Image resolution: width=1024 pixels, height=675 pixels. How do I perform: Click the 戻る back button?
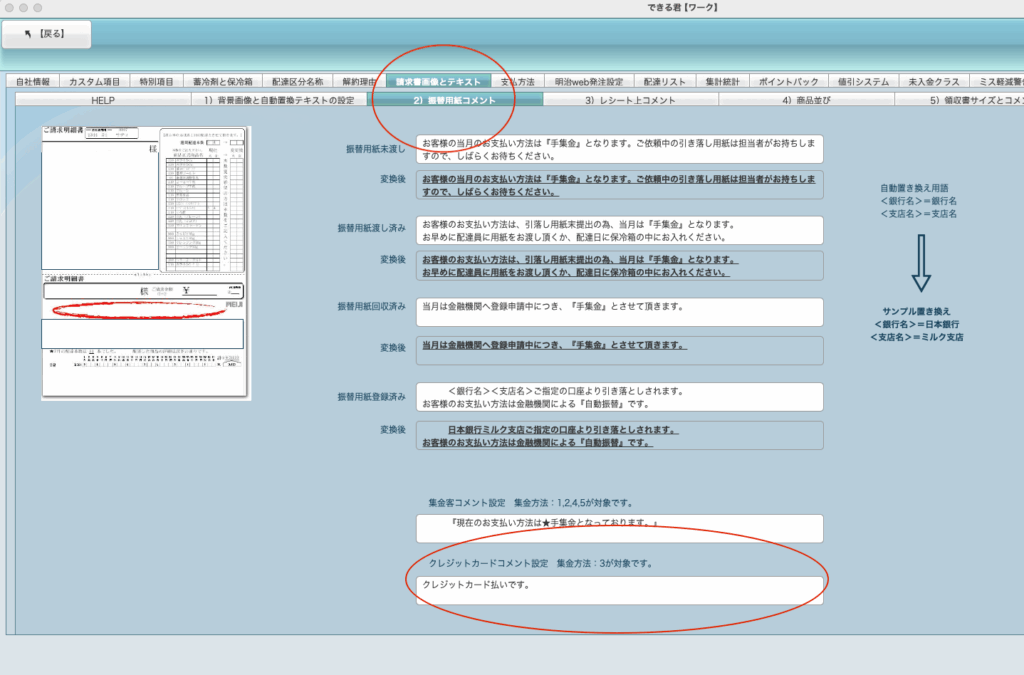pos(46,34)
